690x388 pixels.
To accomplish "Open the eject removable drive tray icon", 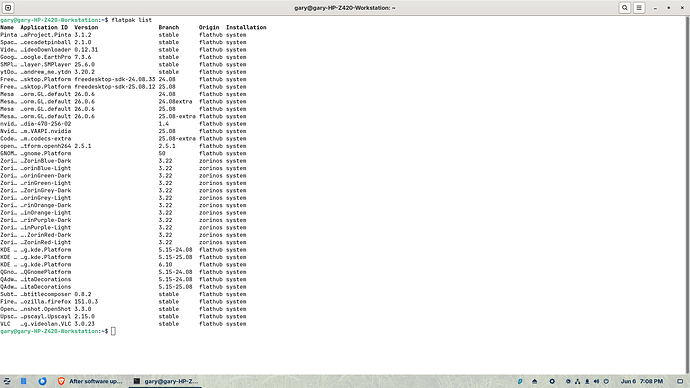I will coord(534,381).
